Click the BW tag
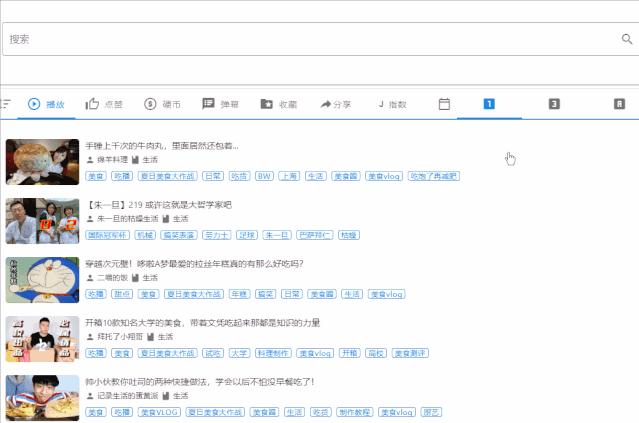 264,176
